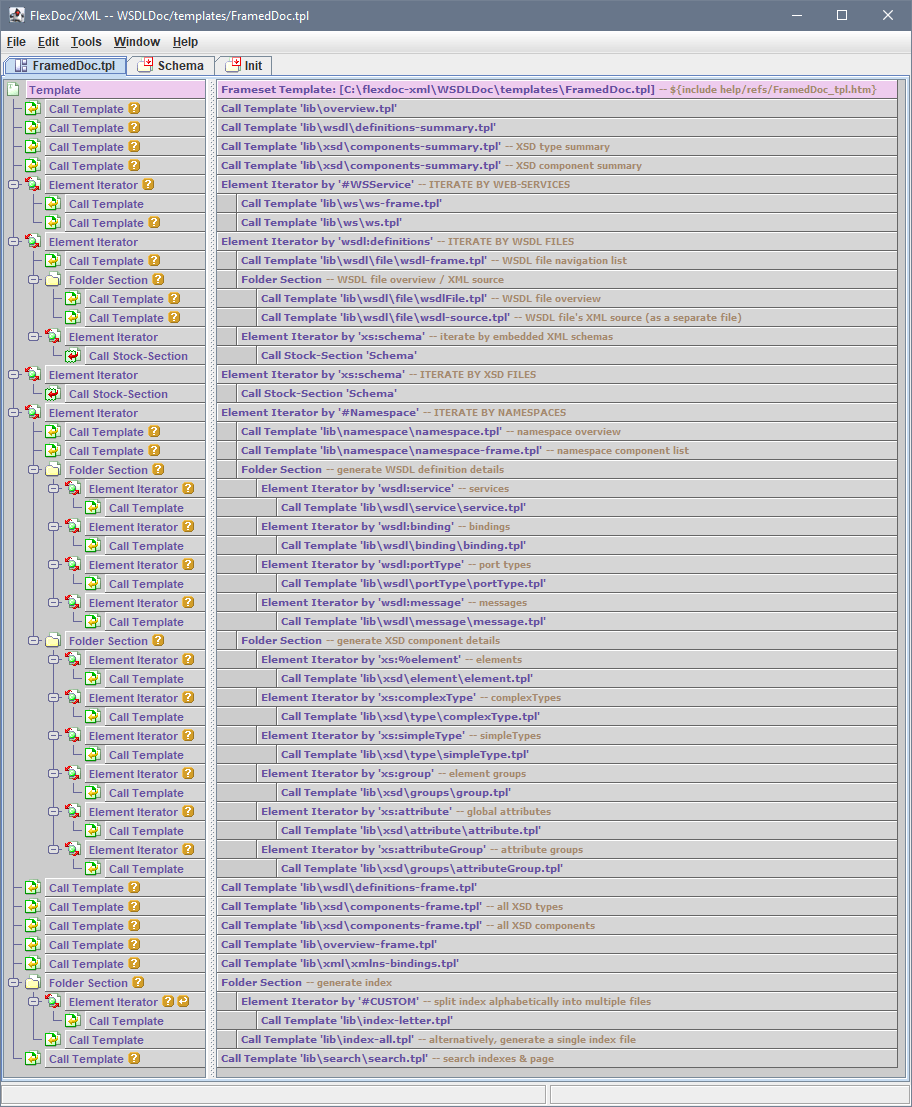Click the question-mark badge on the 'generate WSDL definition details' folder
The width and height of the screenshot is (912, 1107).
click(158, 470)
